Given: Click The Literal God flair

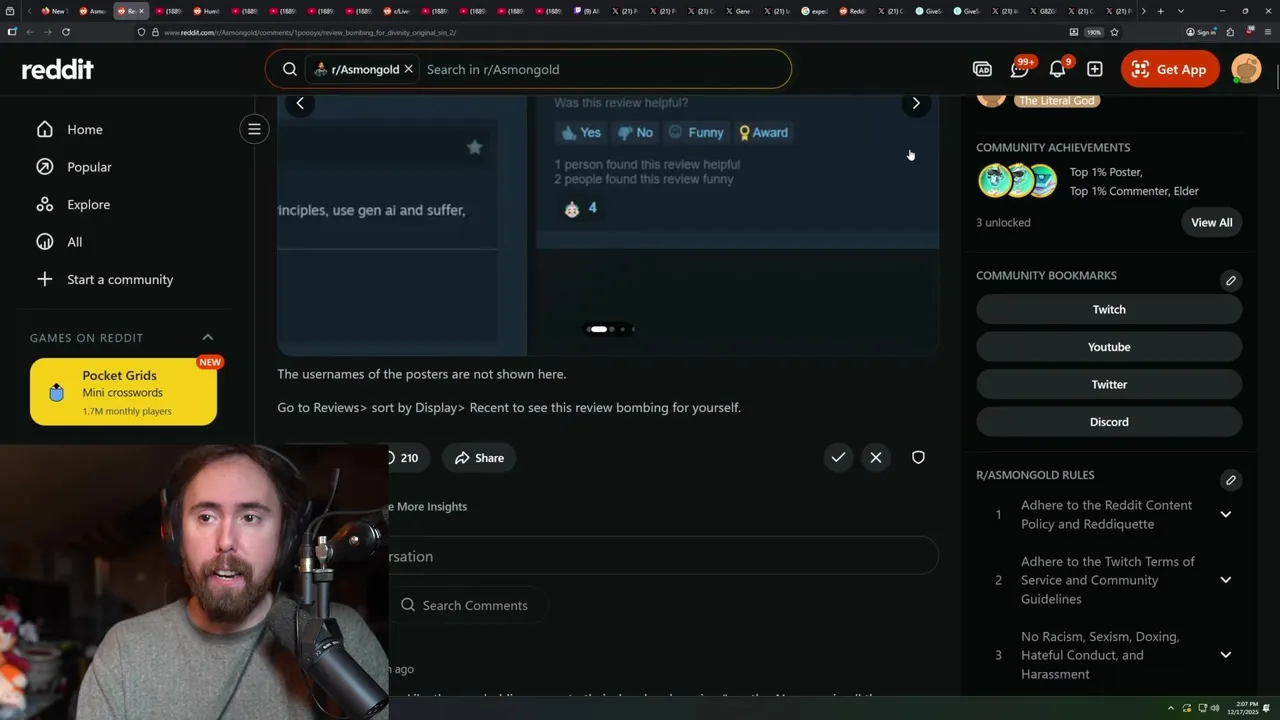Looking at the screenshot, I should tap(1057, 100).
